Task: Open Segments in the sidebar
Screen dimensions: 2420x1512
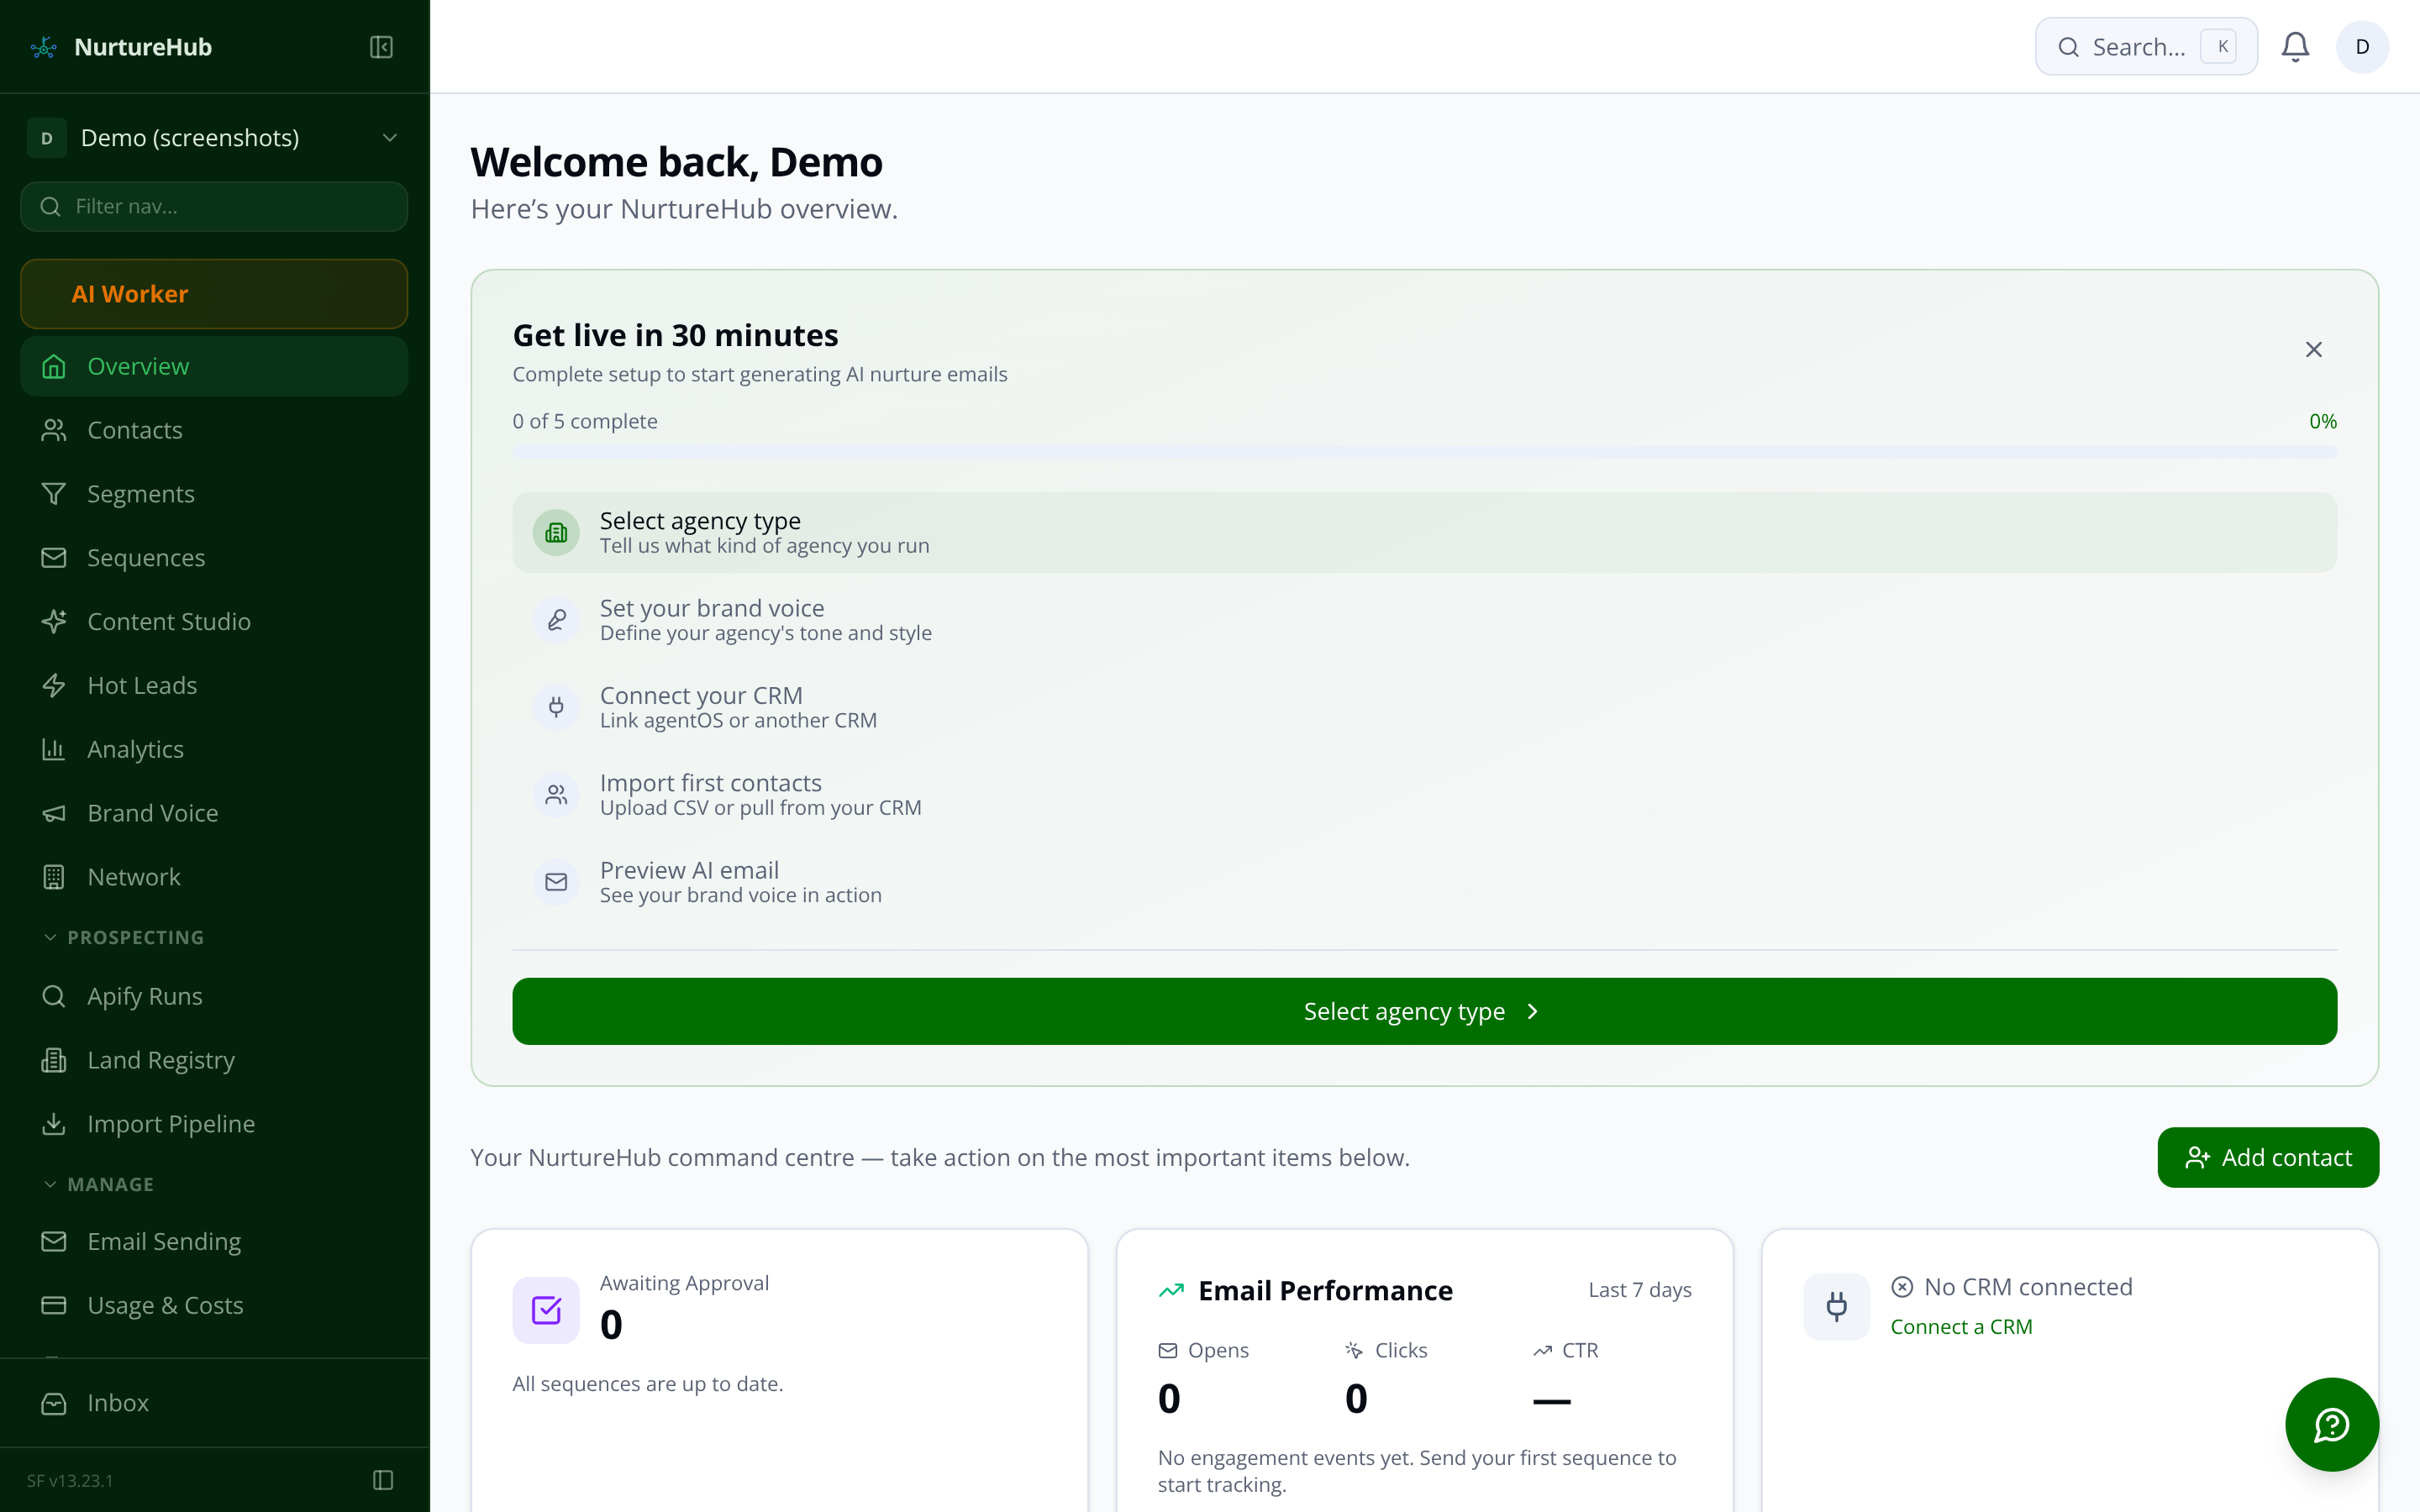Action: [214, 494]
